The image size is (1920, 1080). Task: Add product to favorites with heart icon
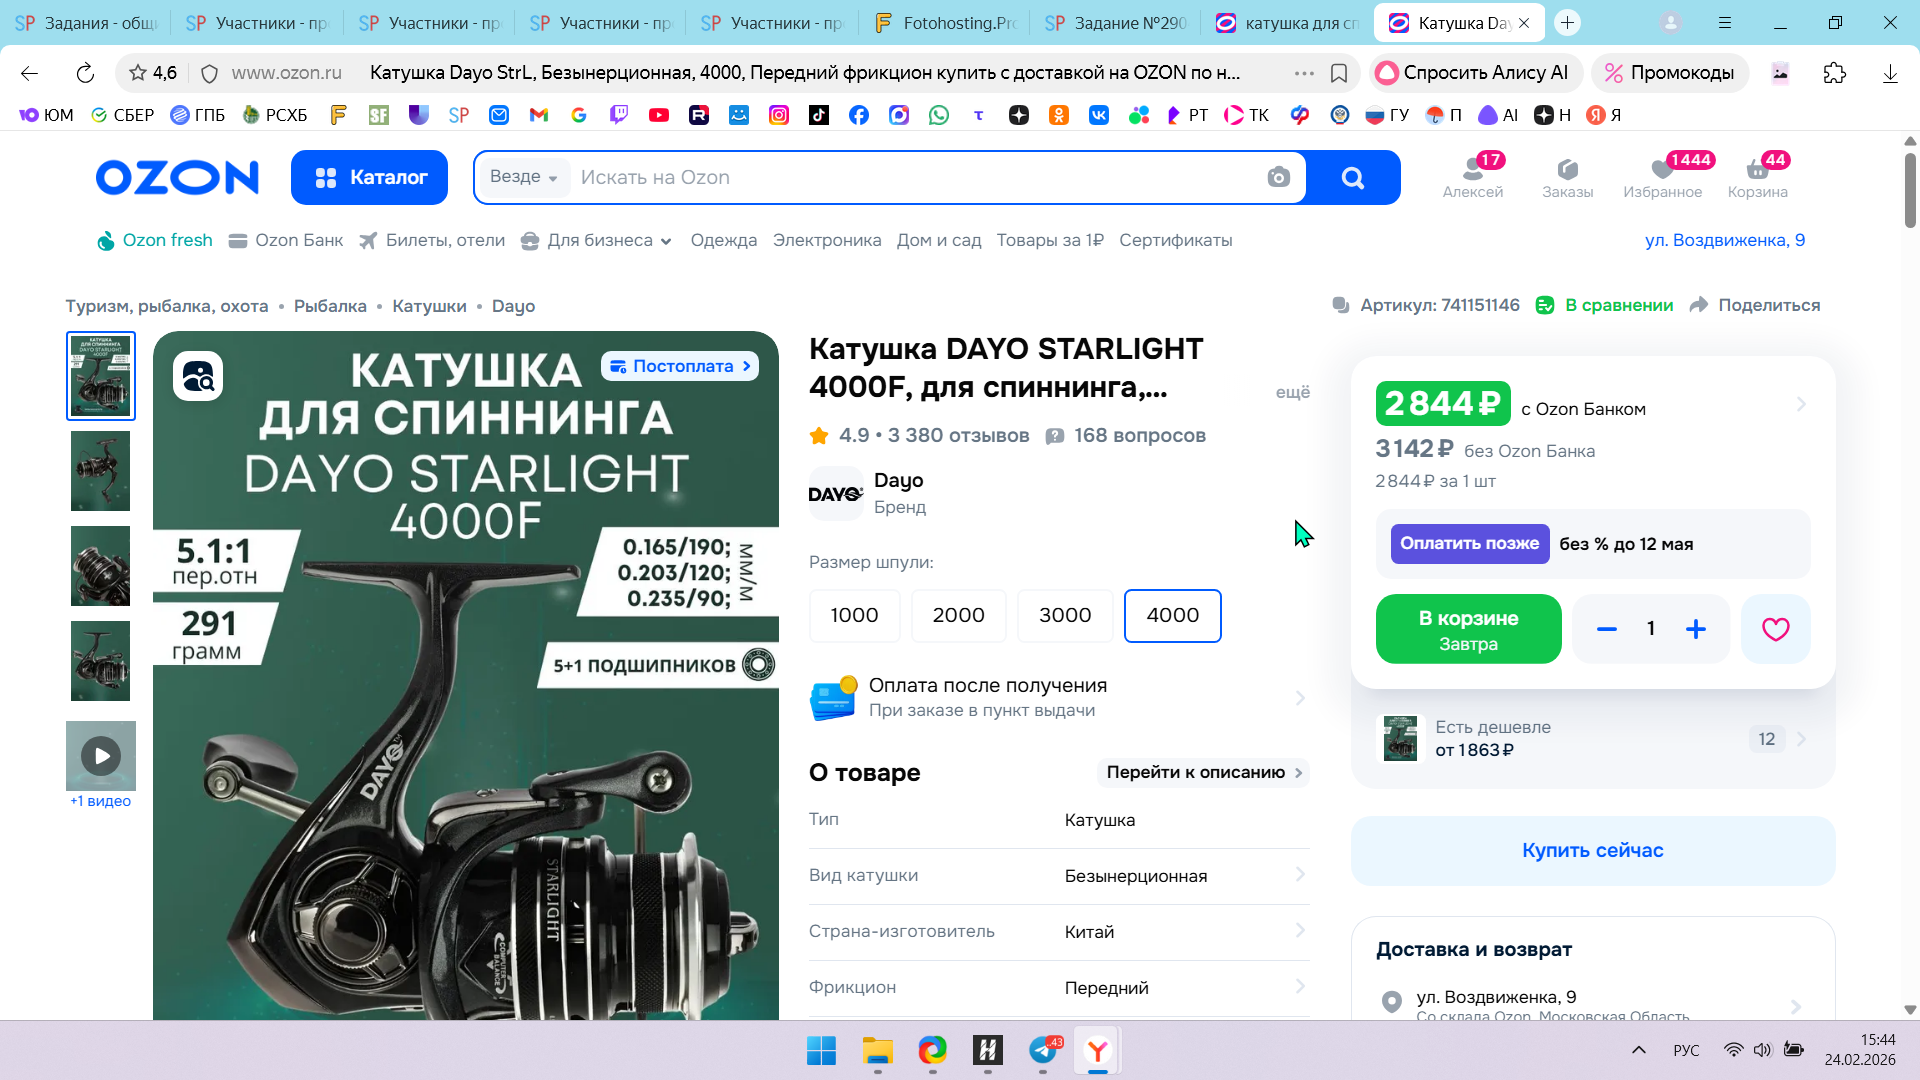(1775, 629)
